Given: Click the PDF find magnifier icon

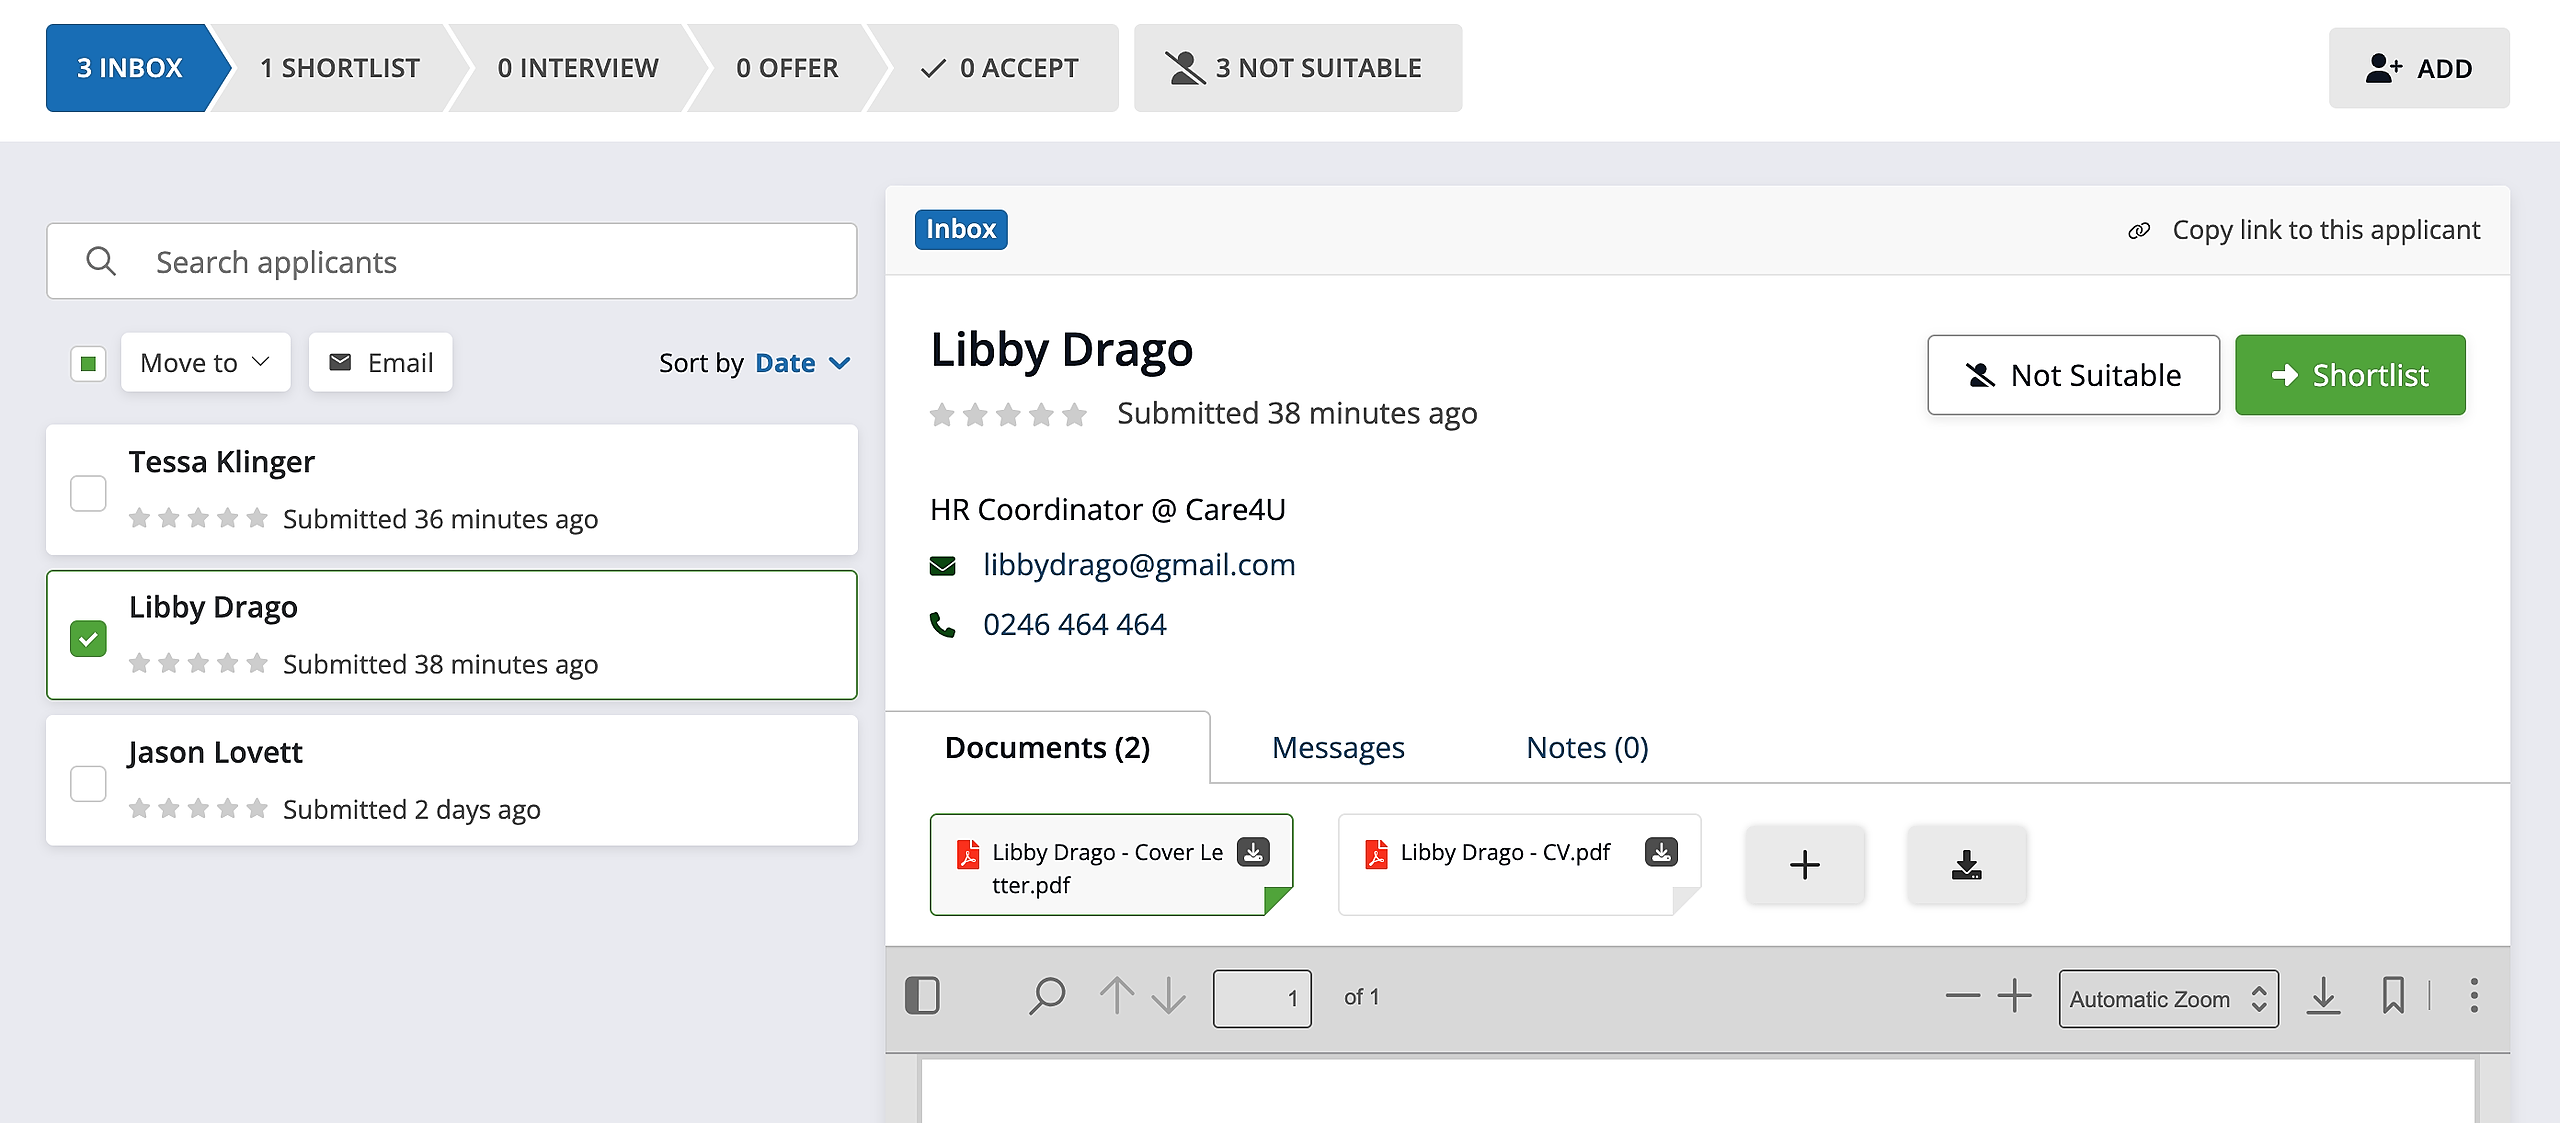Looking at the screenshot, I should click(1046, 996).
